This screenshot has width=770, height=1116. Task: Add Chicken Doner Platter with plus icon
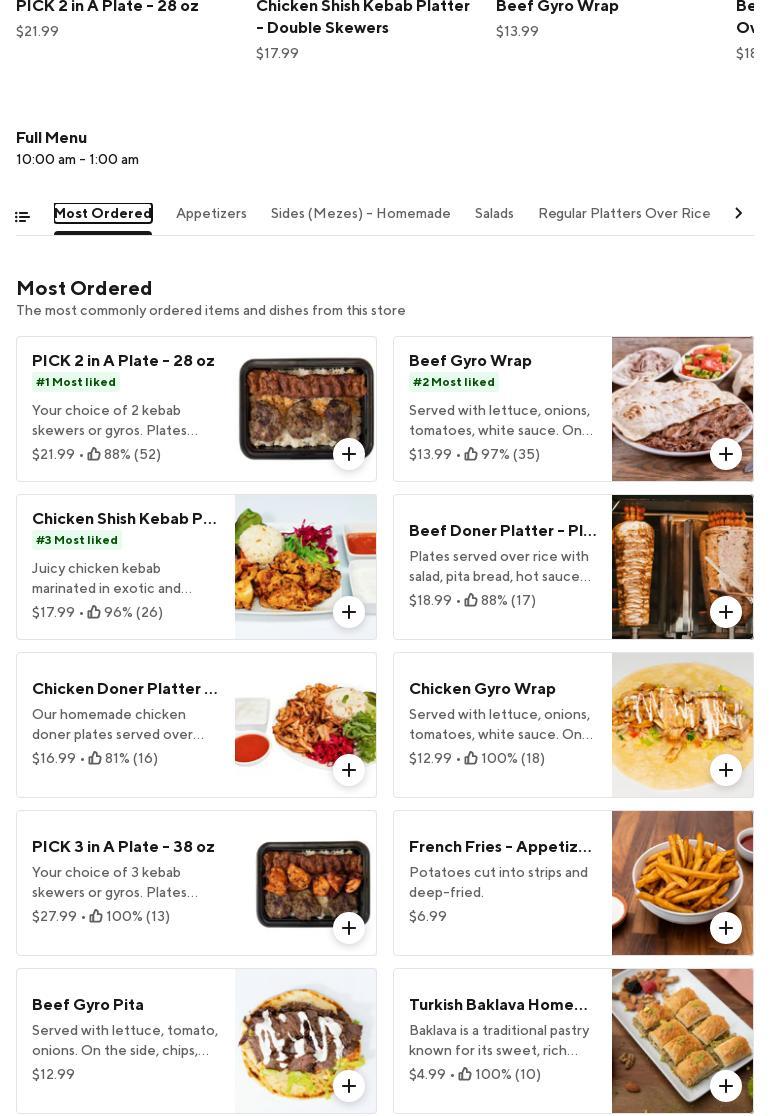coord(349,770)
